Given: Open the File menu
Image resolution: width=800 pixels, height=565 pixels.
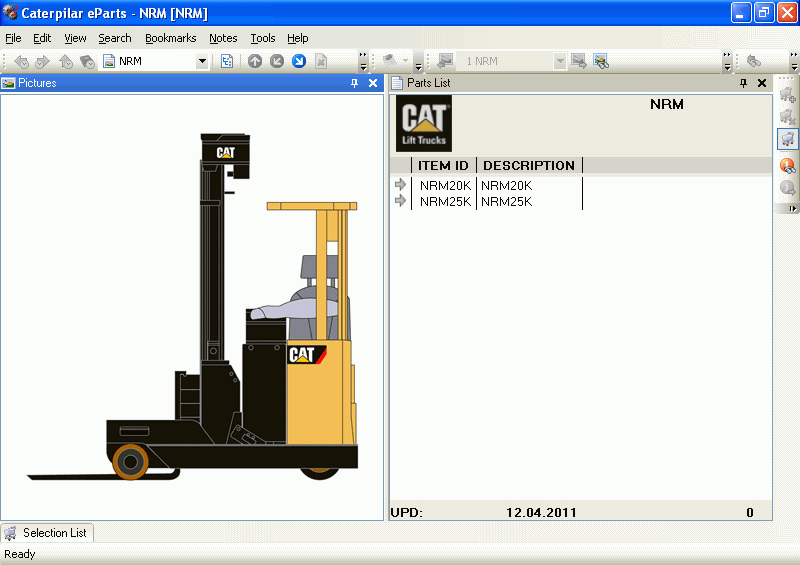Looking at the screenshot, I should pos(13,38).
